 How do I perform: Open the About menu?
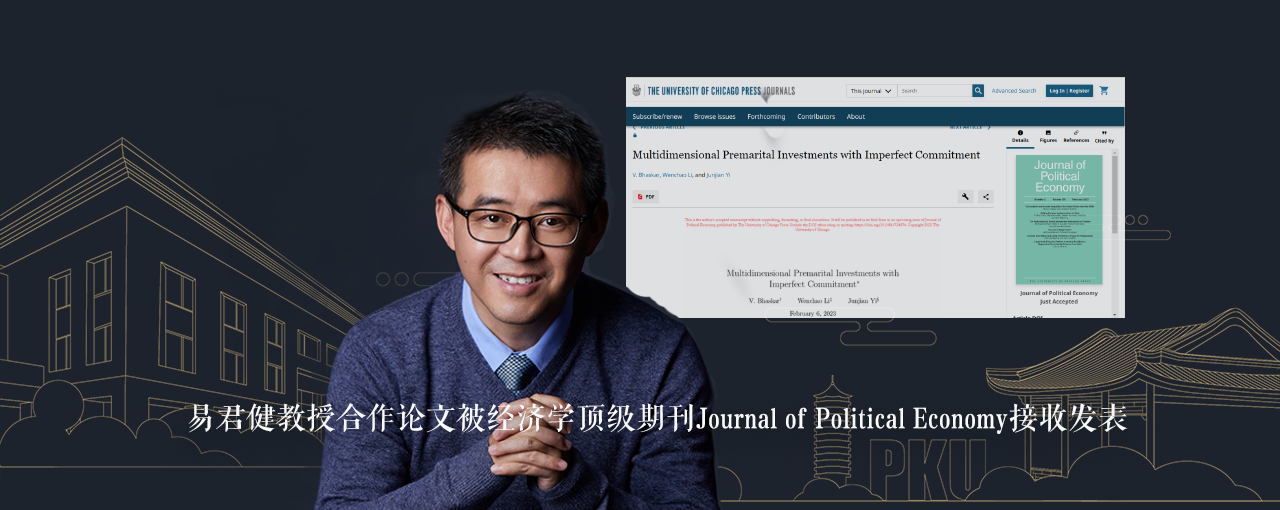click(856, 117)
